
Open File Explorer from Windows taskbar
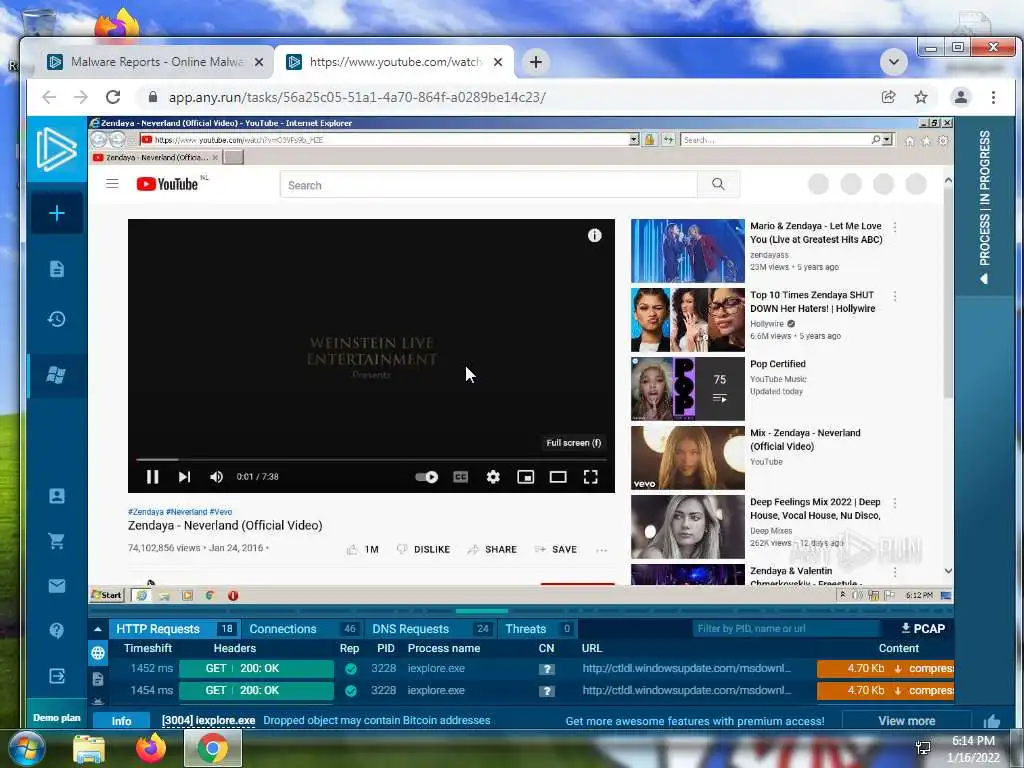point(89,749)
